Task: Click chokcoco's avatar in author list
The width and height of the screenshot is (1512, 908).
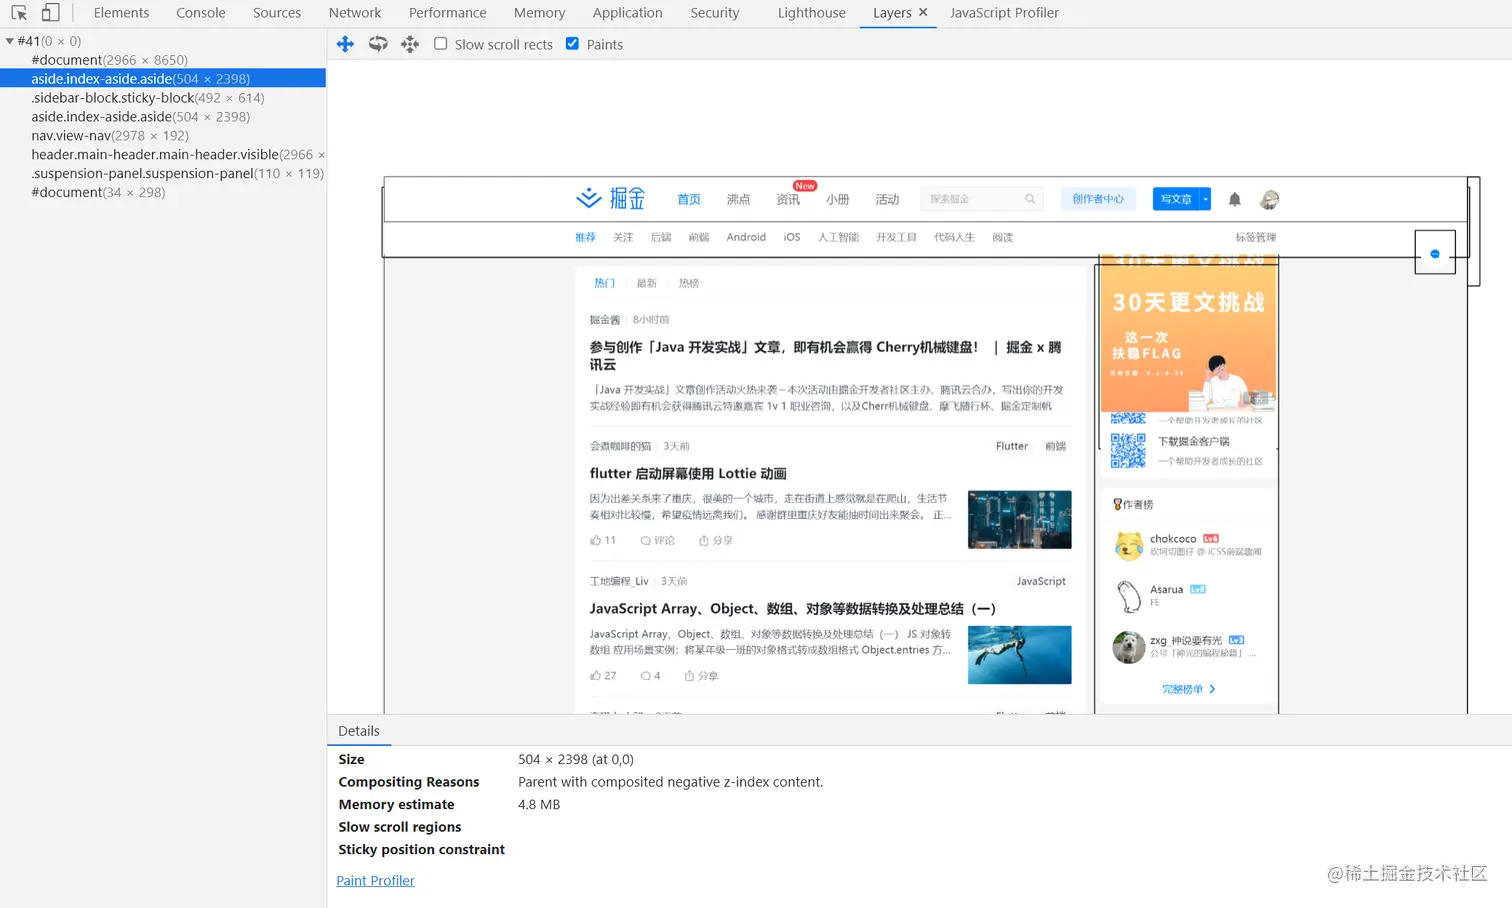Action: click(x=1129, y=545)
